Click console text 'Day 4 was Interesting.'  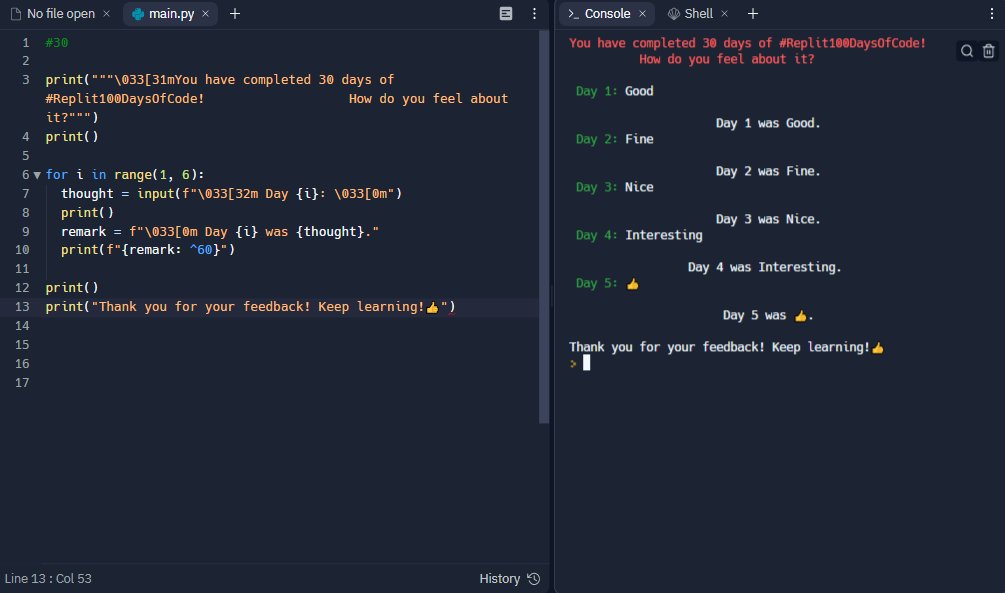(x=764, y=267)
